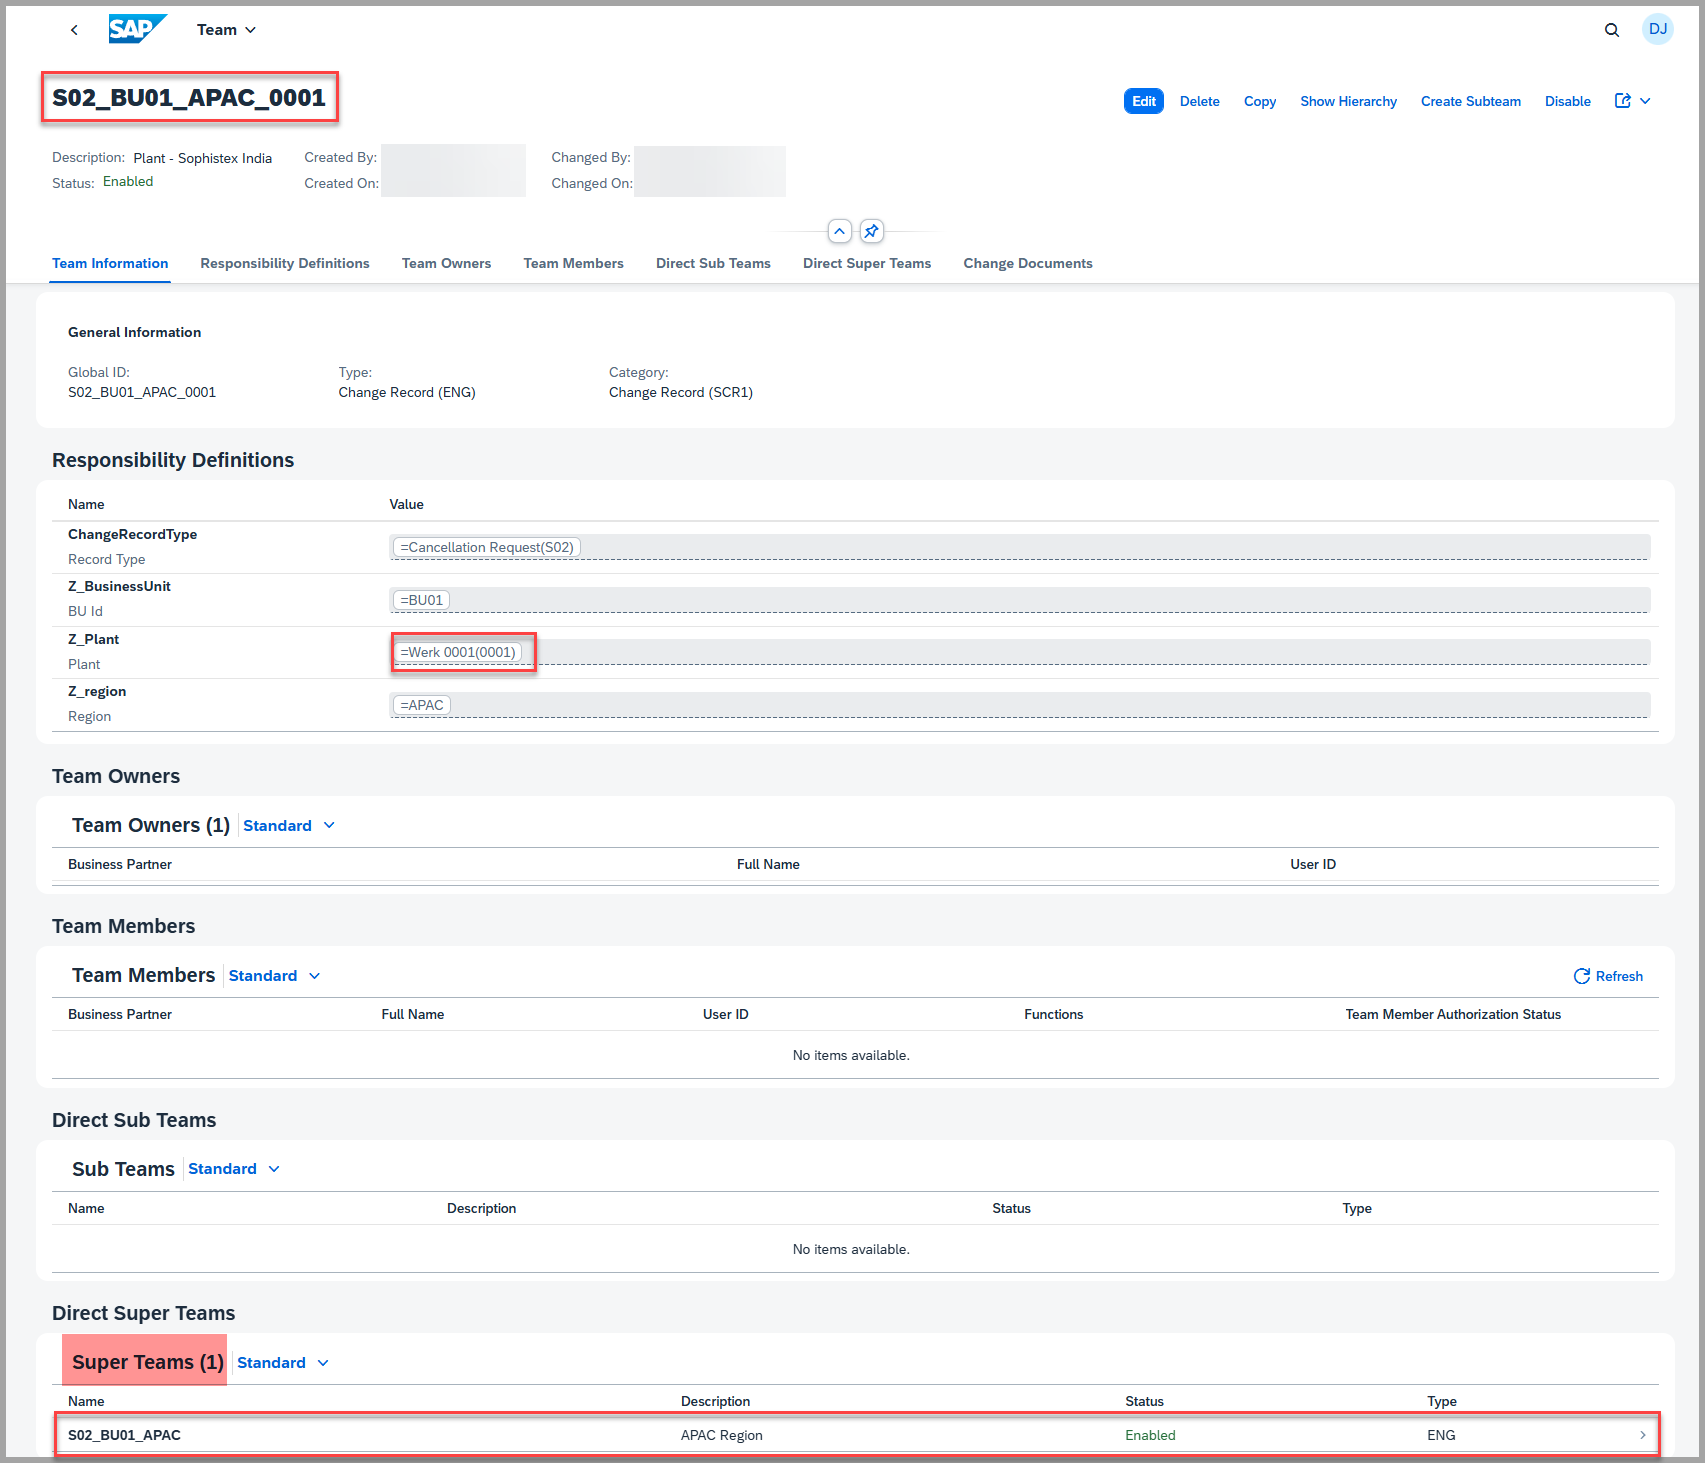Click the Edit button
This screenshot has width=1705, height=1463.
[x=1143, y=101]
